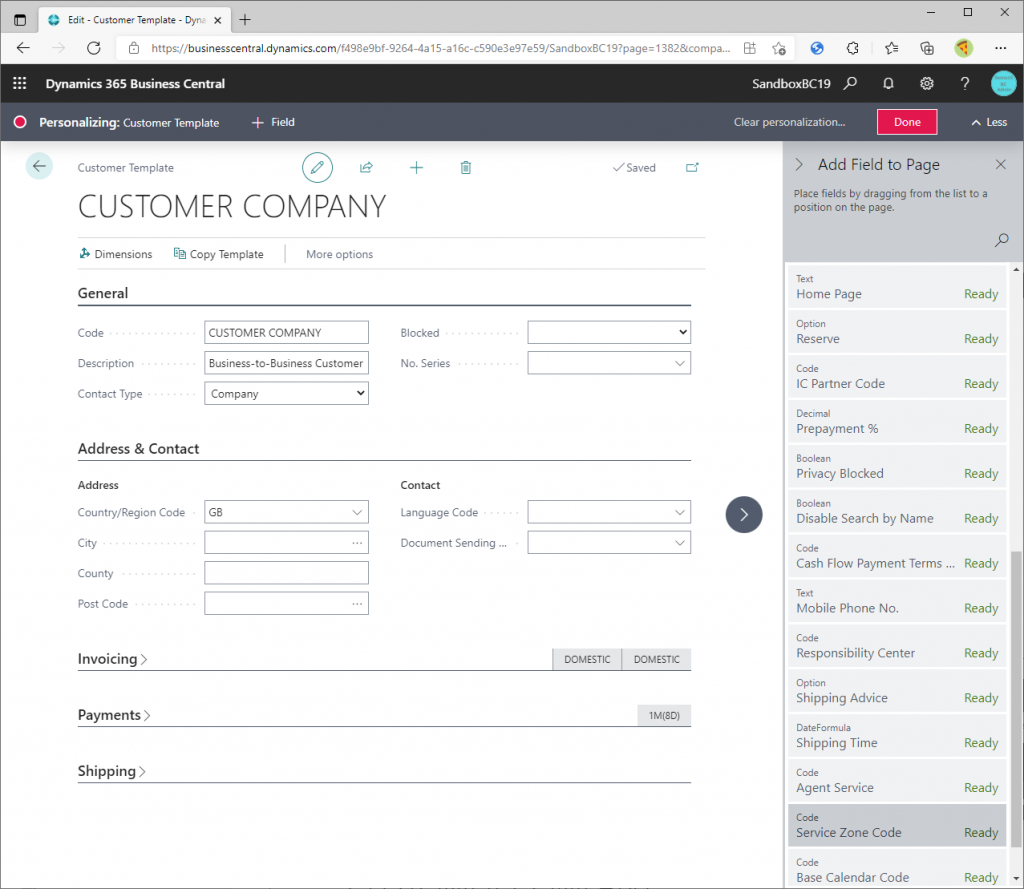The image size is (1024, 889).
Task: Open page in new window icon
Action: 692,168
